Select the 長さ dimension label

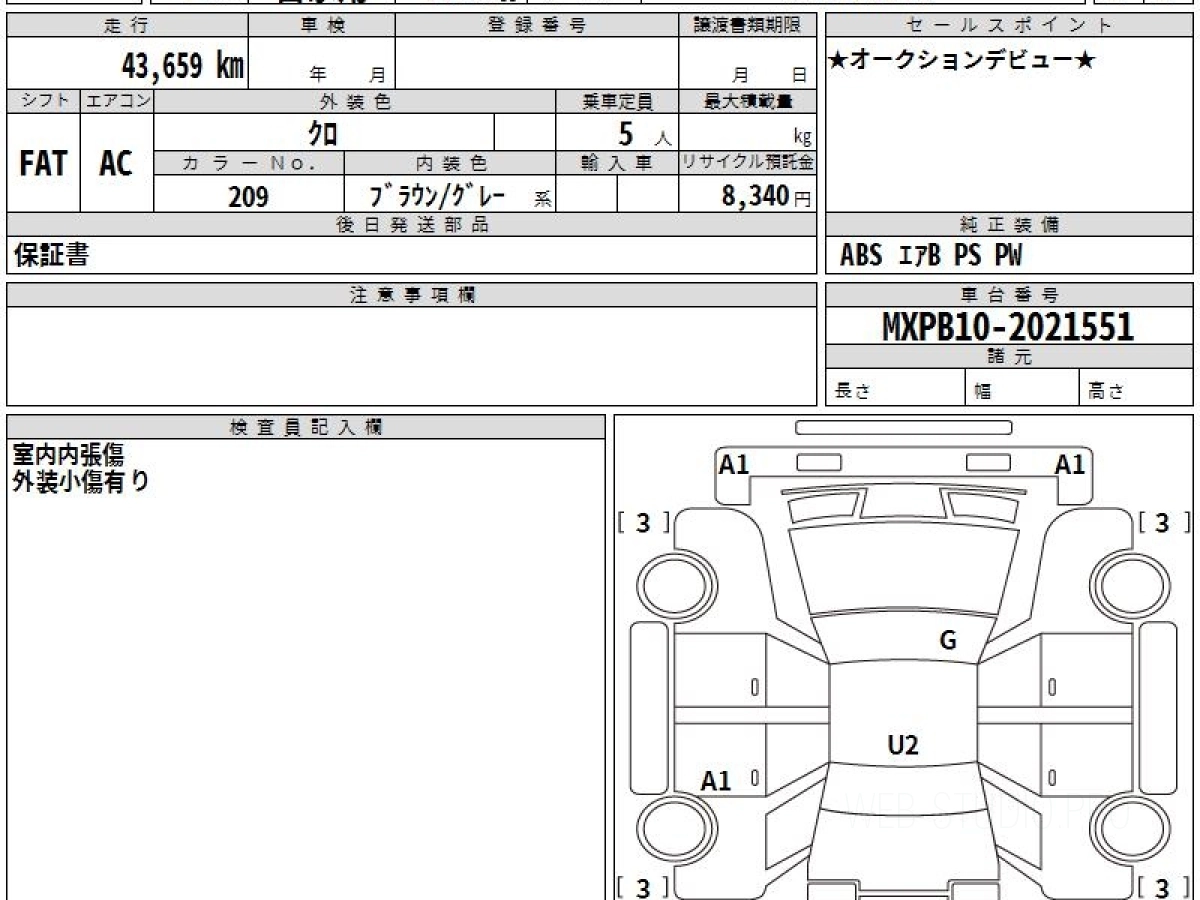point(852,392)
